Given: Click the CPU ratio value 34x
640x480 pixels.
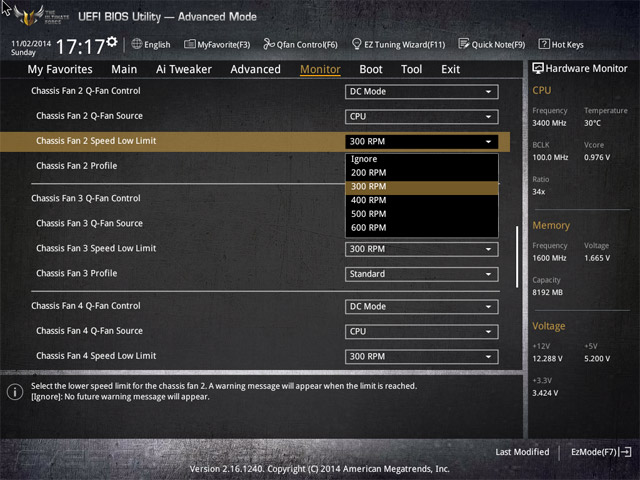Looking at the screenshot, I should point(538,192).
